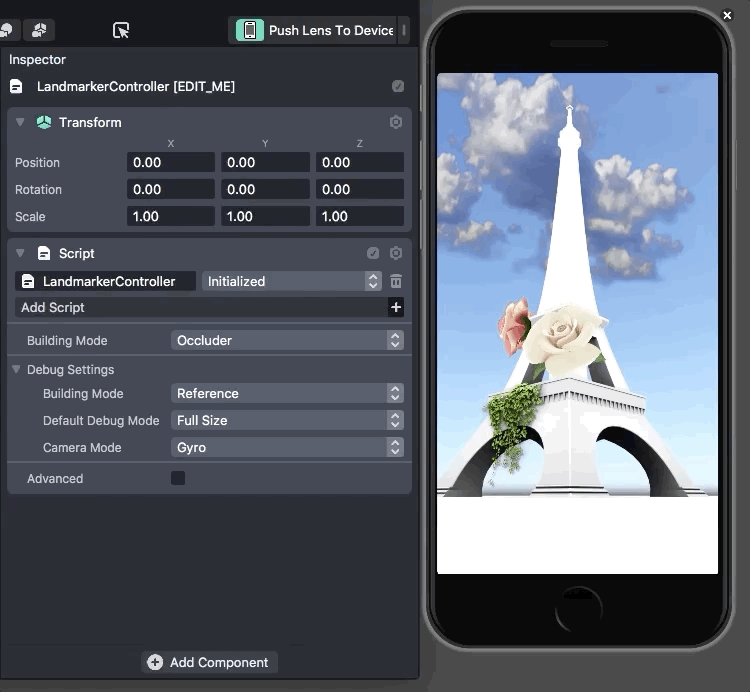The width and height of the screenshot is (750, 692).
Task: Delete the LandmarkerController script with trash icon
Action: (x=396, y=282)
